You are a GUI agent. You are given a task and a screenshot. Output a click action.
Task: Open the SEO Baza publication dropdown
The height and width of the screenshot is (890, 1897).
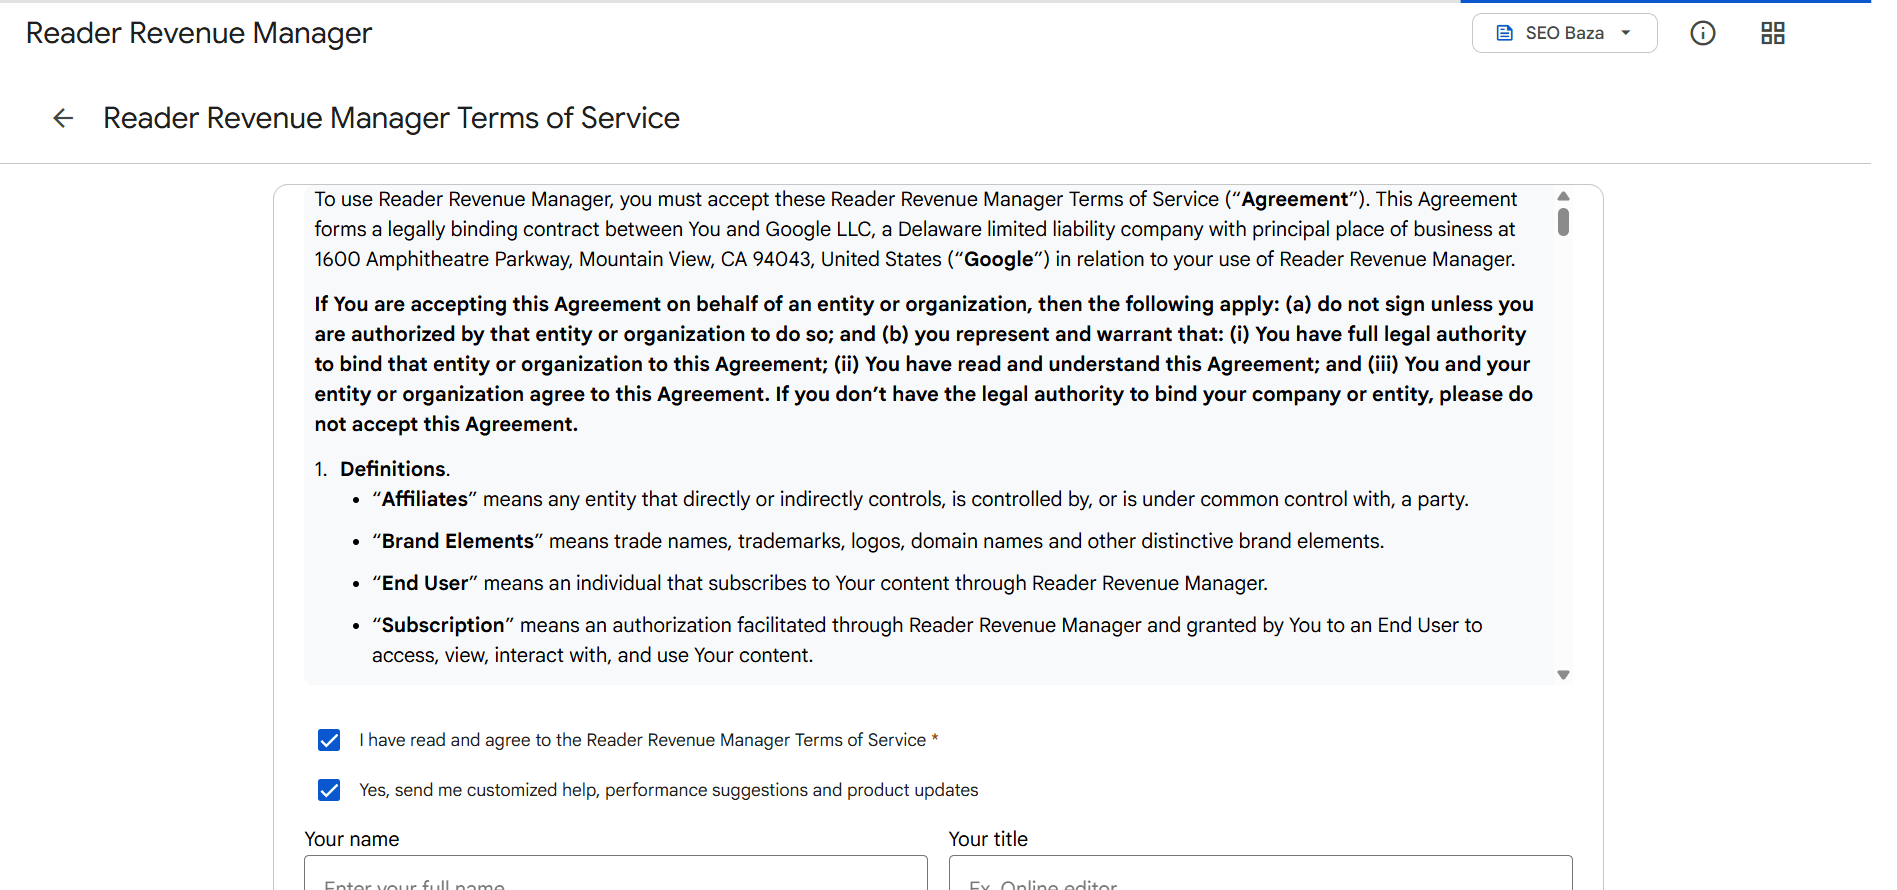click(x=1564, y=33)
